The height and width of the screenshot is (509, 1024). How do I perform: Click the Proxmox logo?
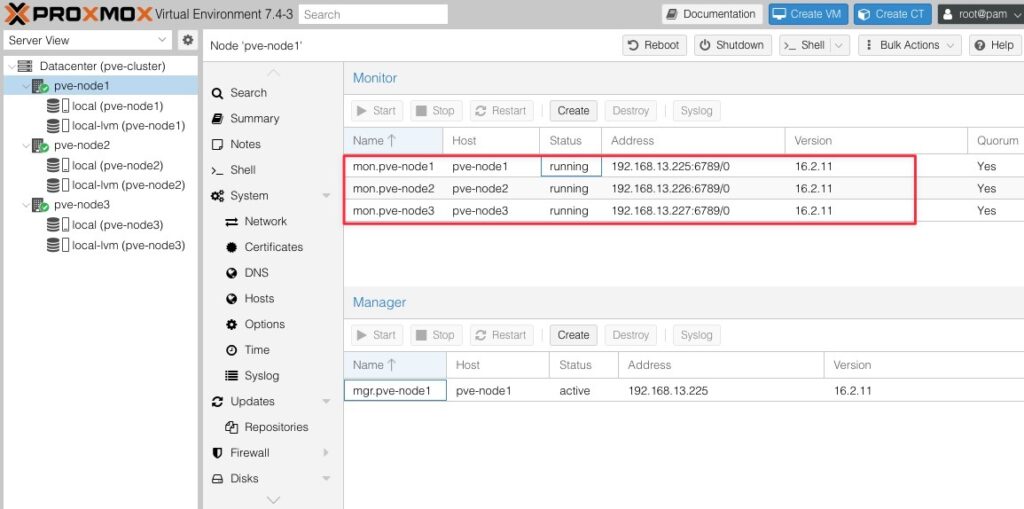[x=78, y=14]
